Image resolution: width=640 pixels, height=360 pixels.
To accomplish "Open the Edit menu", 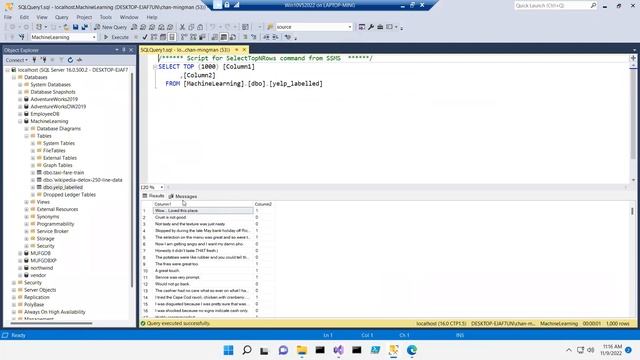I will pos(24,17).
